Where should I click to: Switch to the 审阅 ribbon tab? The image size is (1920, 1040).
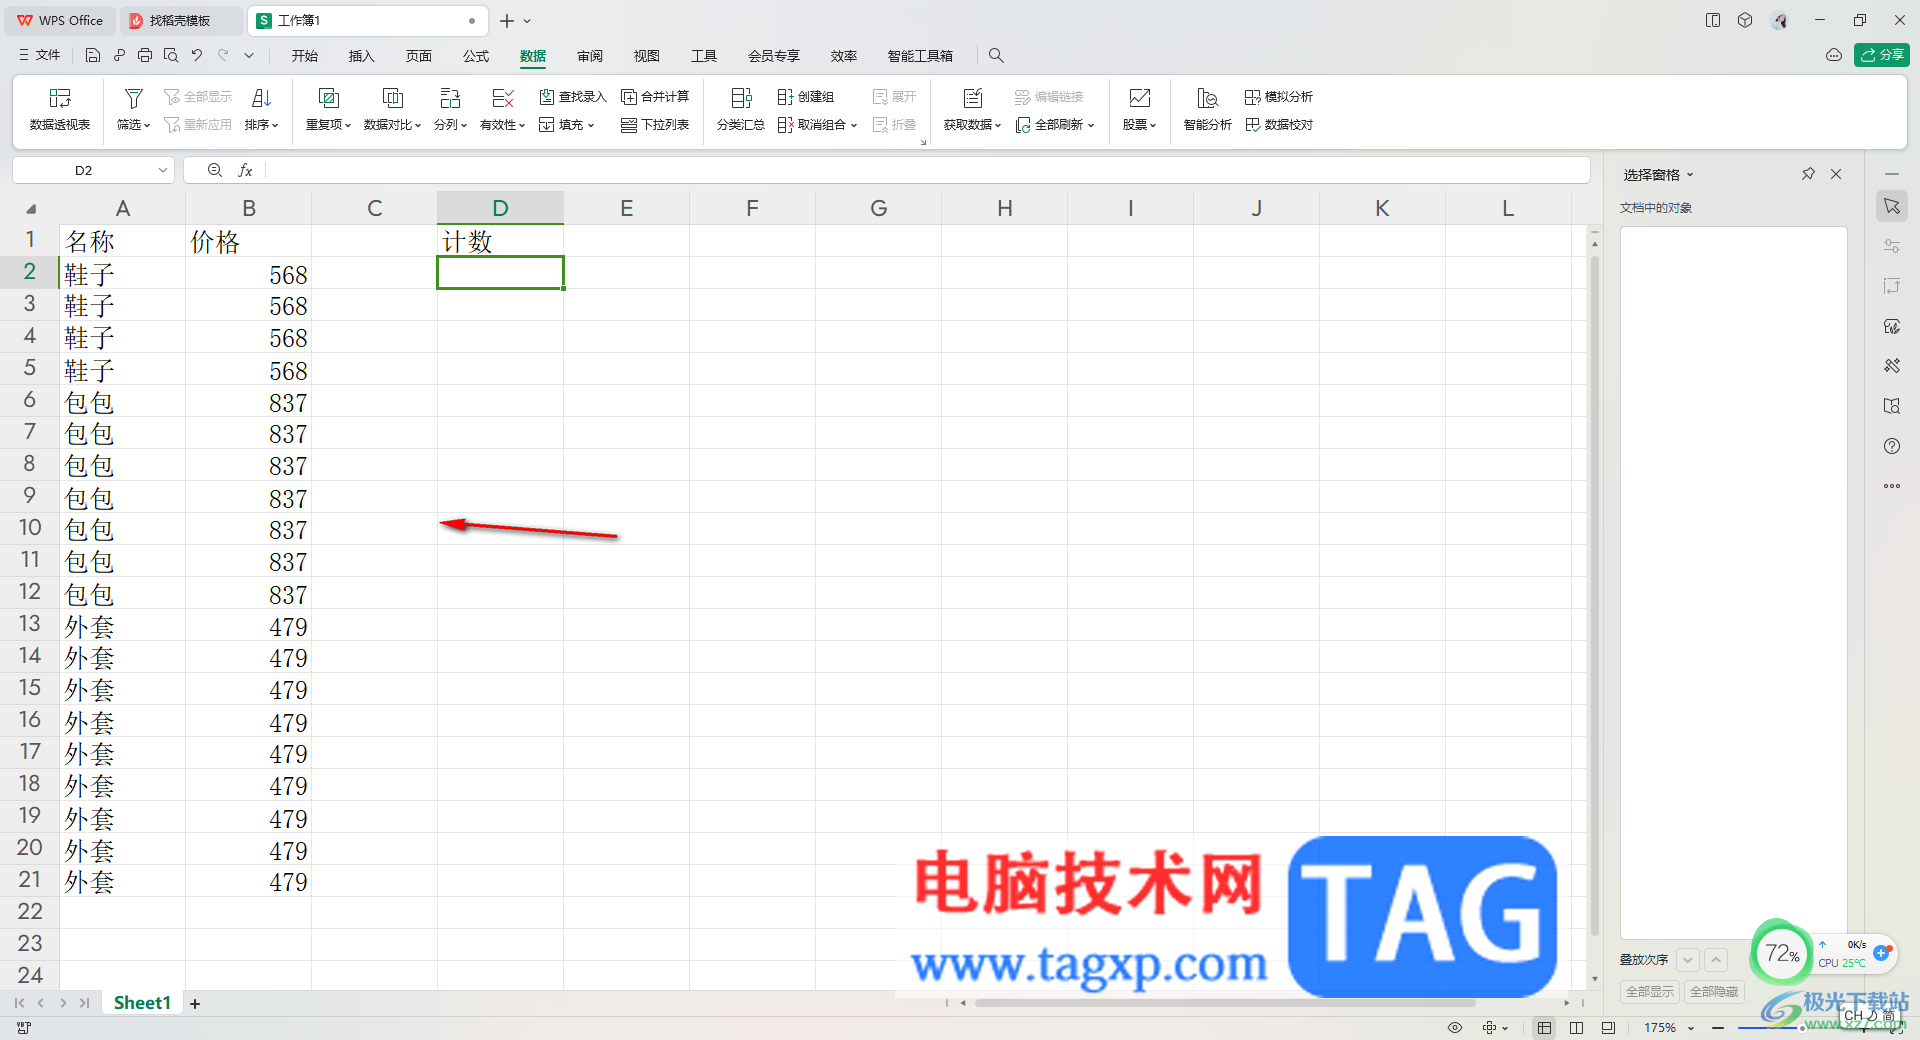pyautogui.click(x=590, y=56)
